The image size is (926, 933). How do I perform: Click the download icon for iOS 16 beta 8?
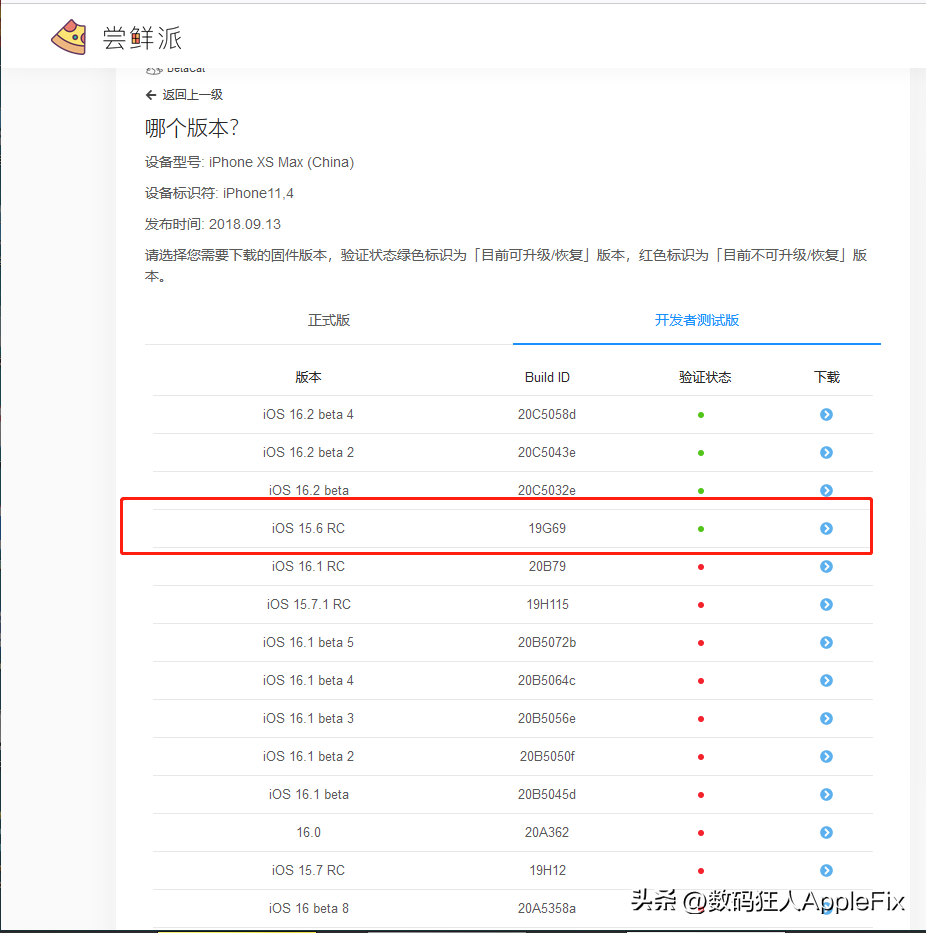tap(826, 908)
